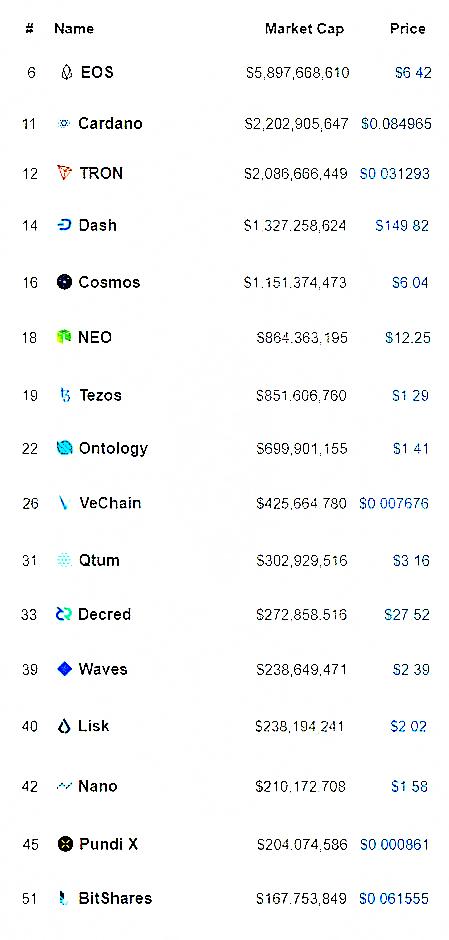The image size is (449, 940).
Task: Click the blue Dash logo icon
Action: click(x=64, y=225)
